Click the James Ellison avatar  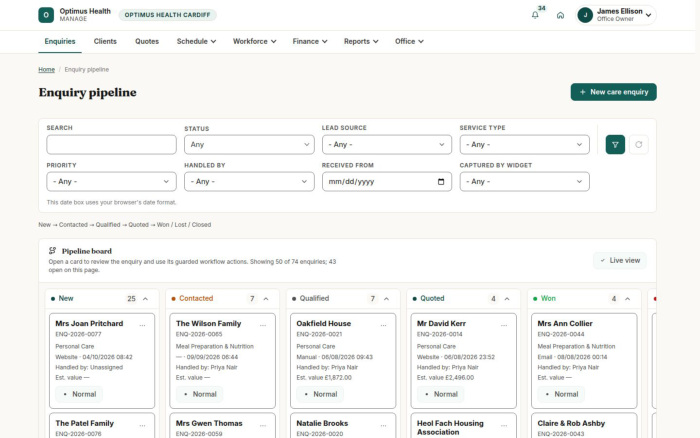tap(585, 15)
